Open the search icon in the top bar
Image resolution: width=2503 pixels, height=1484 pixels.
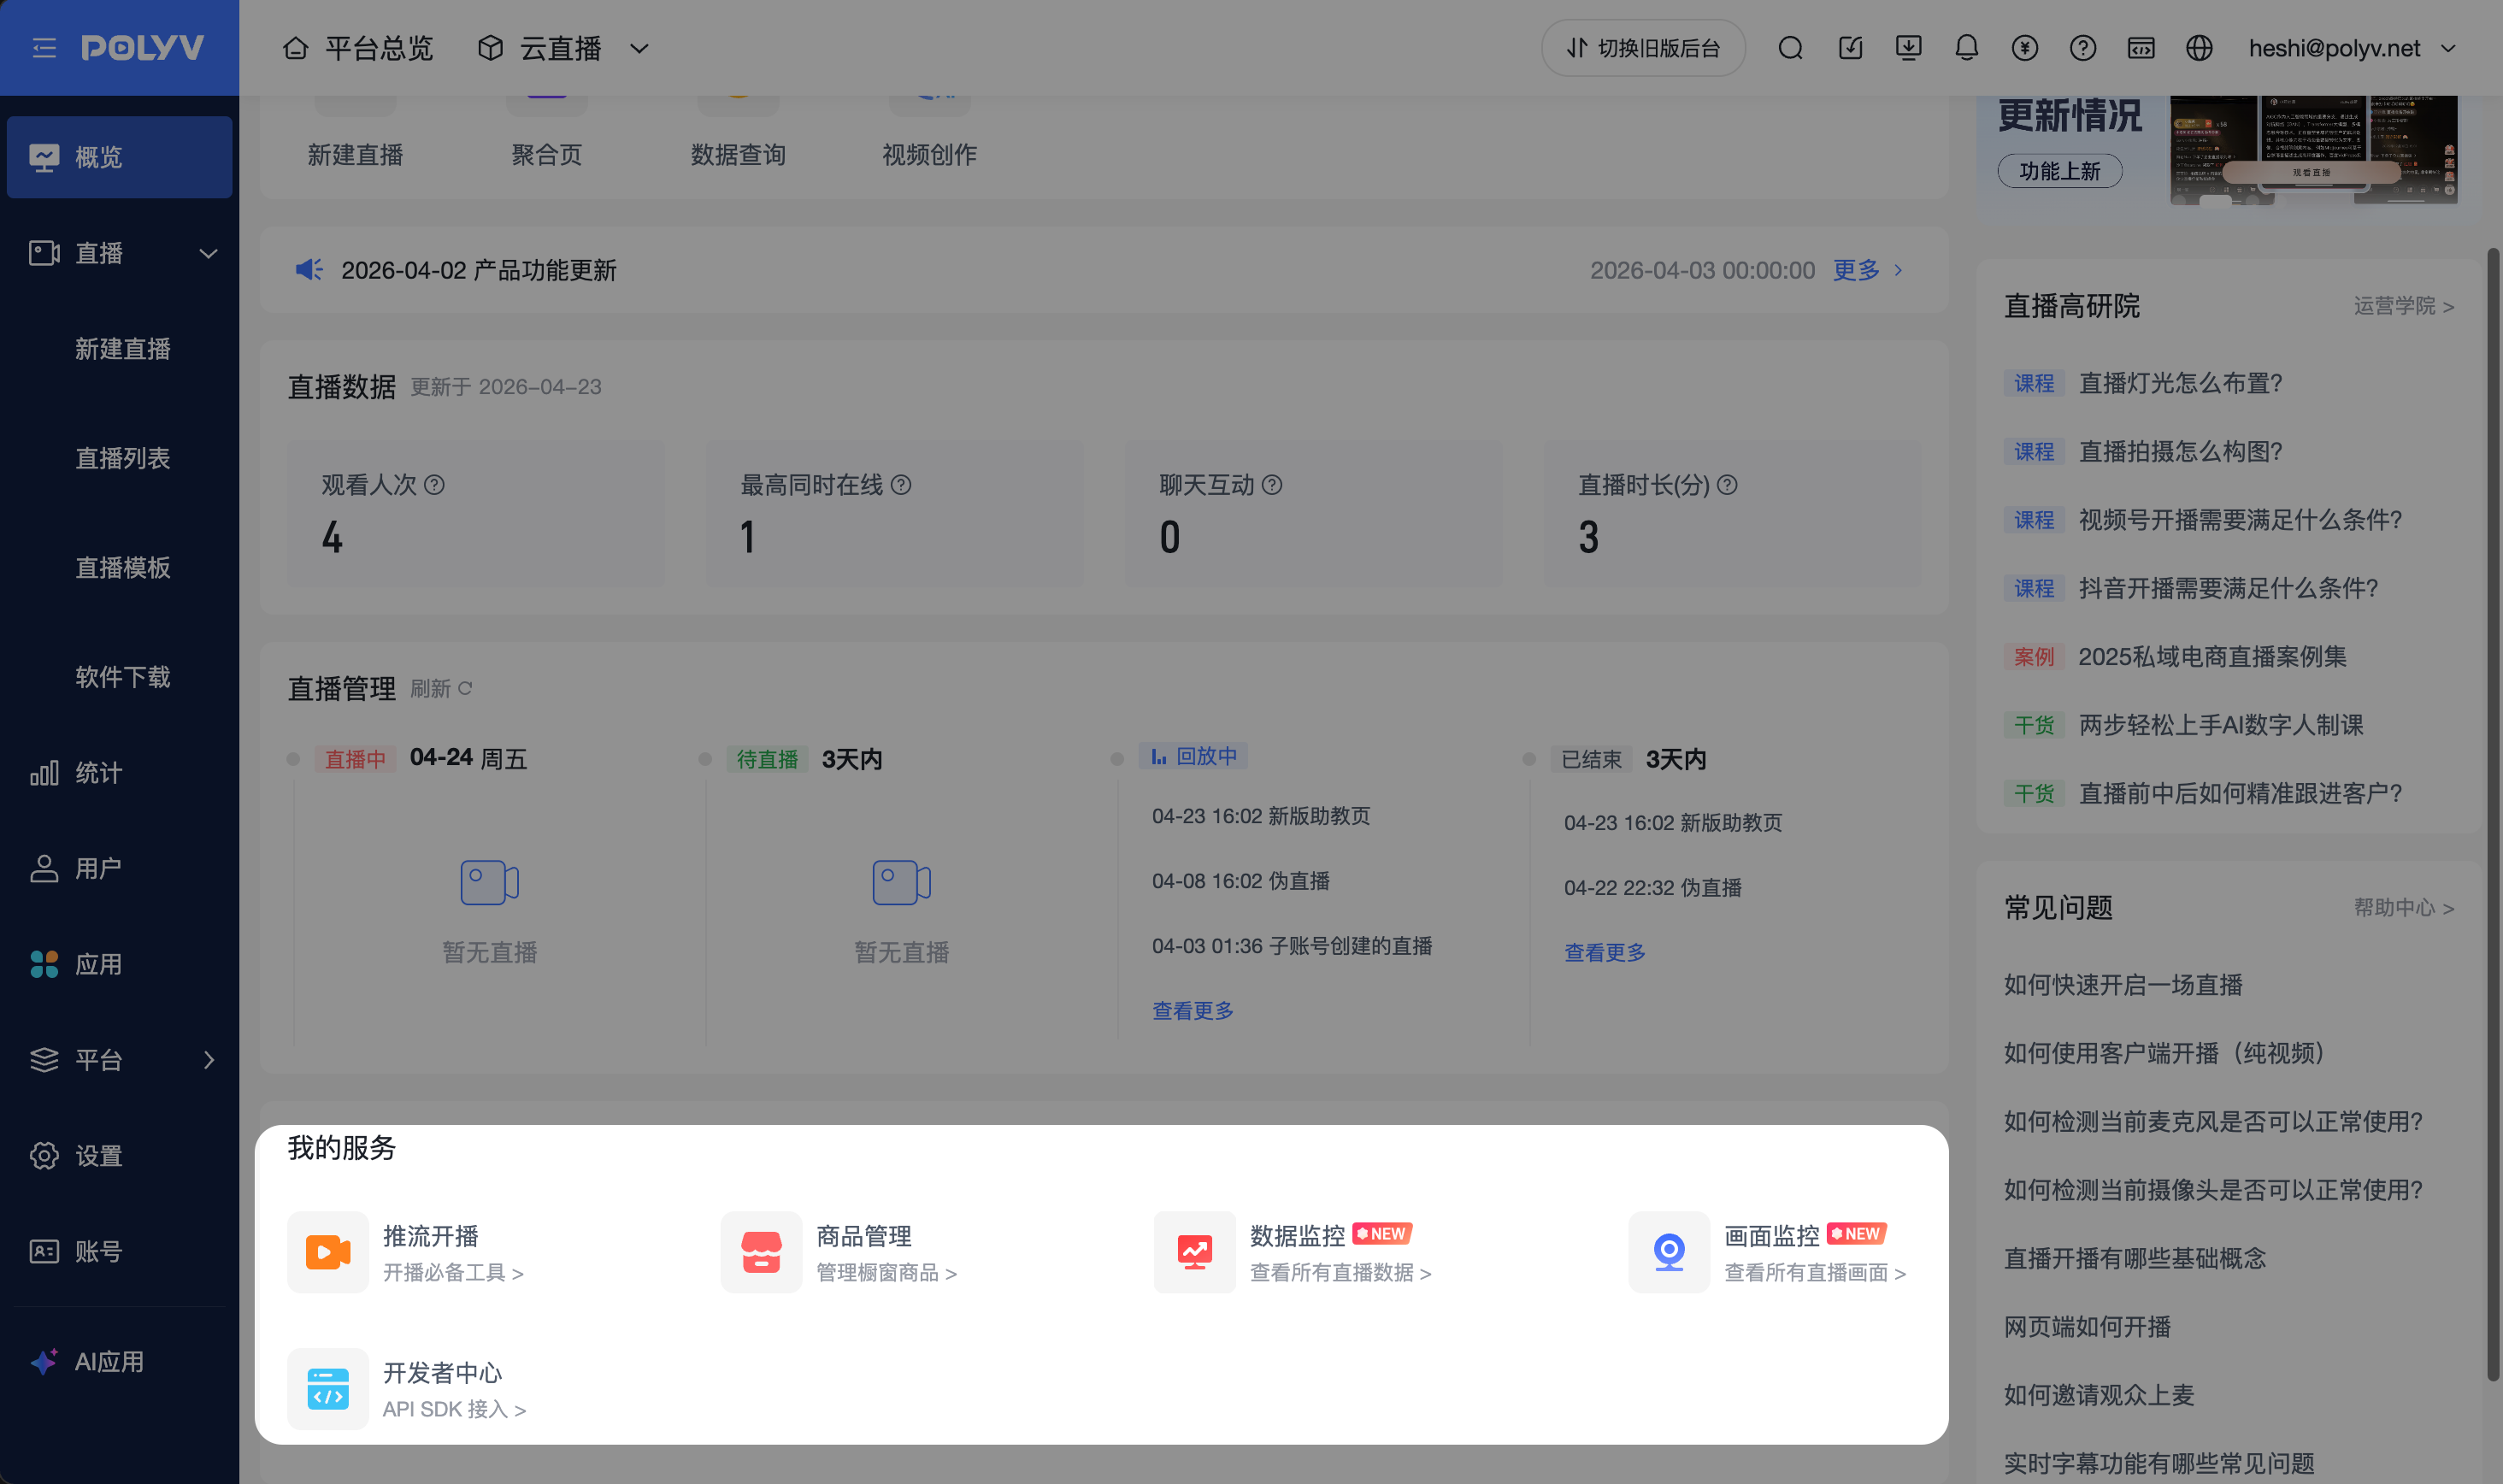(1791, 48)
